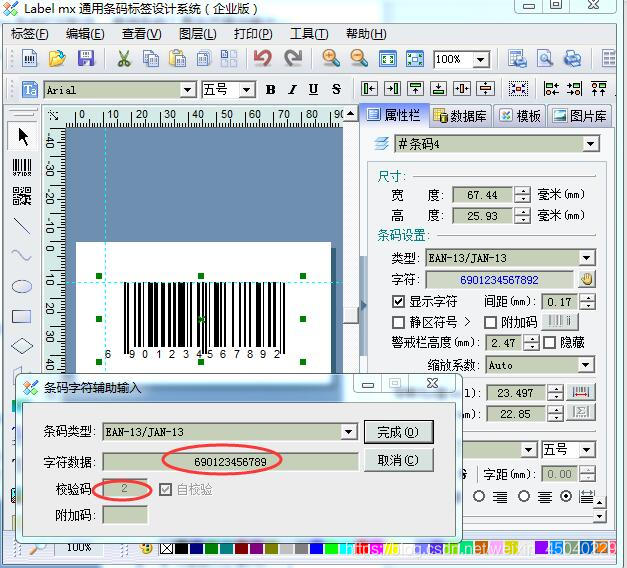The height and width of the screenshot is (568, 627).
Task: Open barcode character helper hand icon
Action: pyautogui.click(x=586, y=279)
